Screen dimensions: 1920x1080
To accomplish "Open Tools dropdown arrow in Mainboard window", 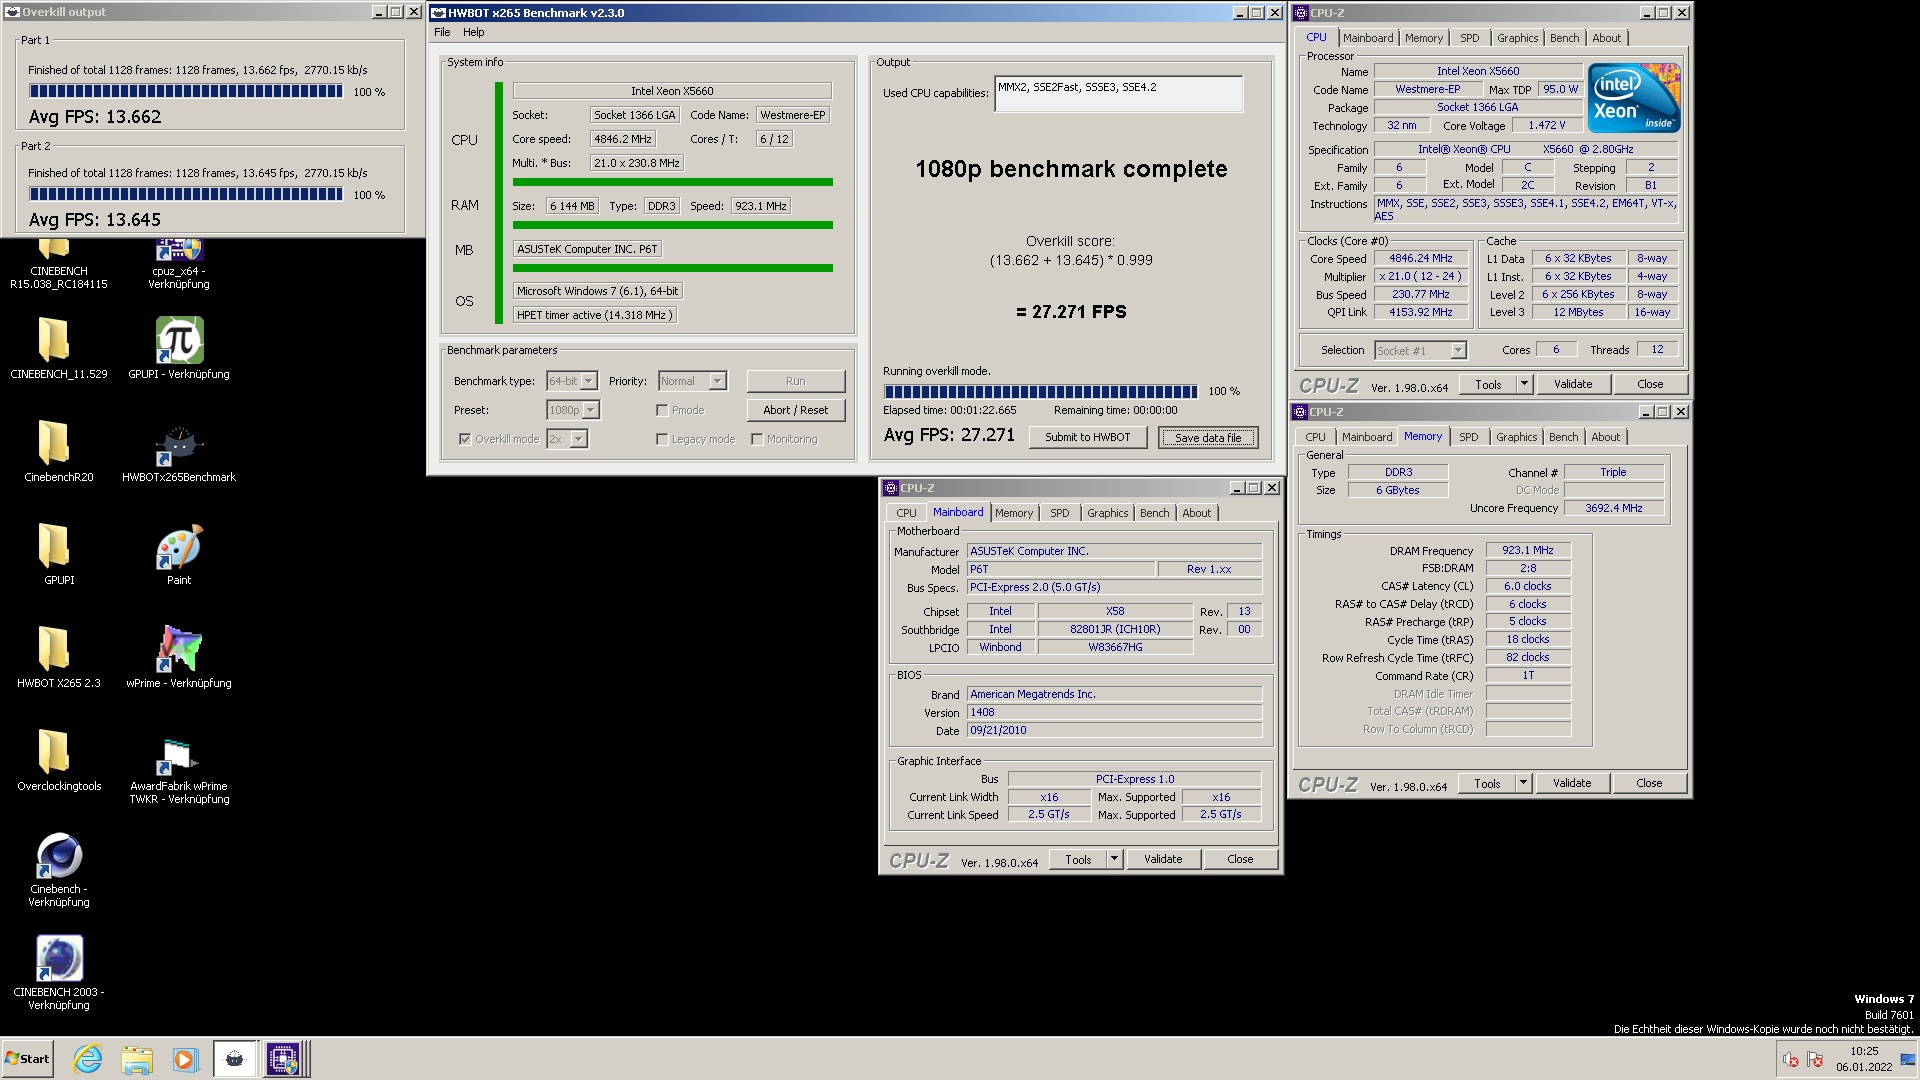I will (1114, 859).
